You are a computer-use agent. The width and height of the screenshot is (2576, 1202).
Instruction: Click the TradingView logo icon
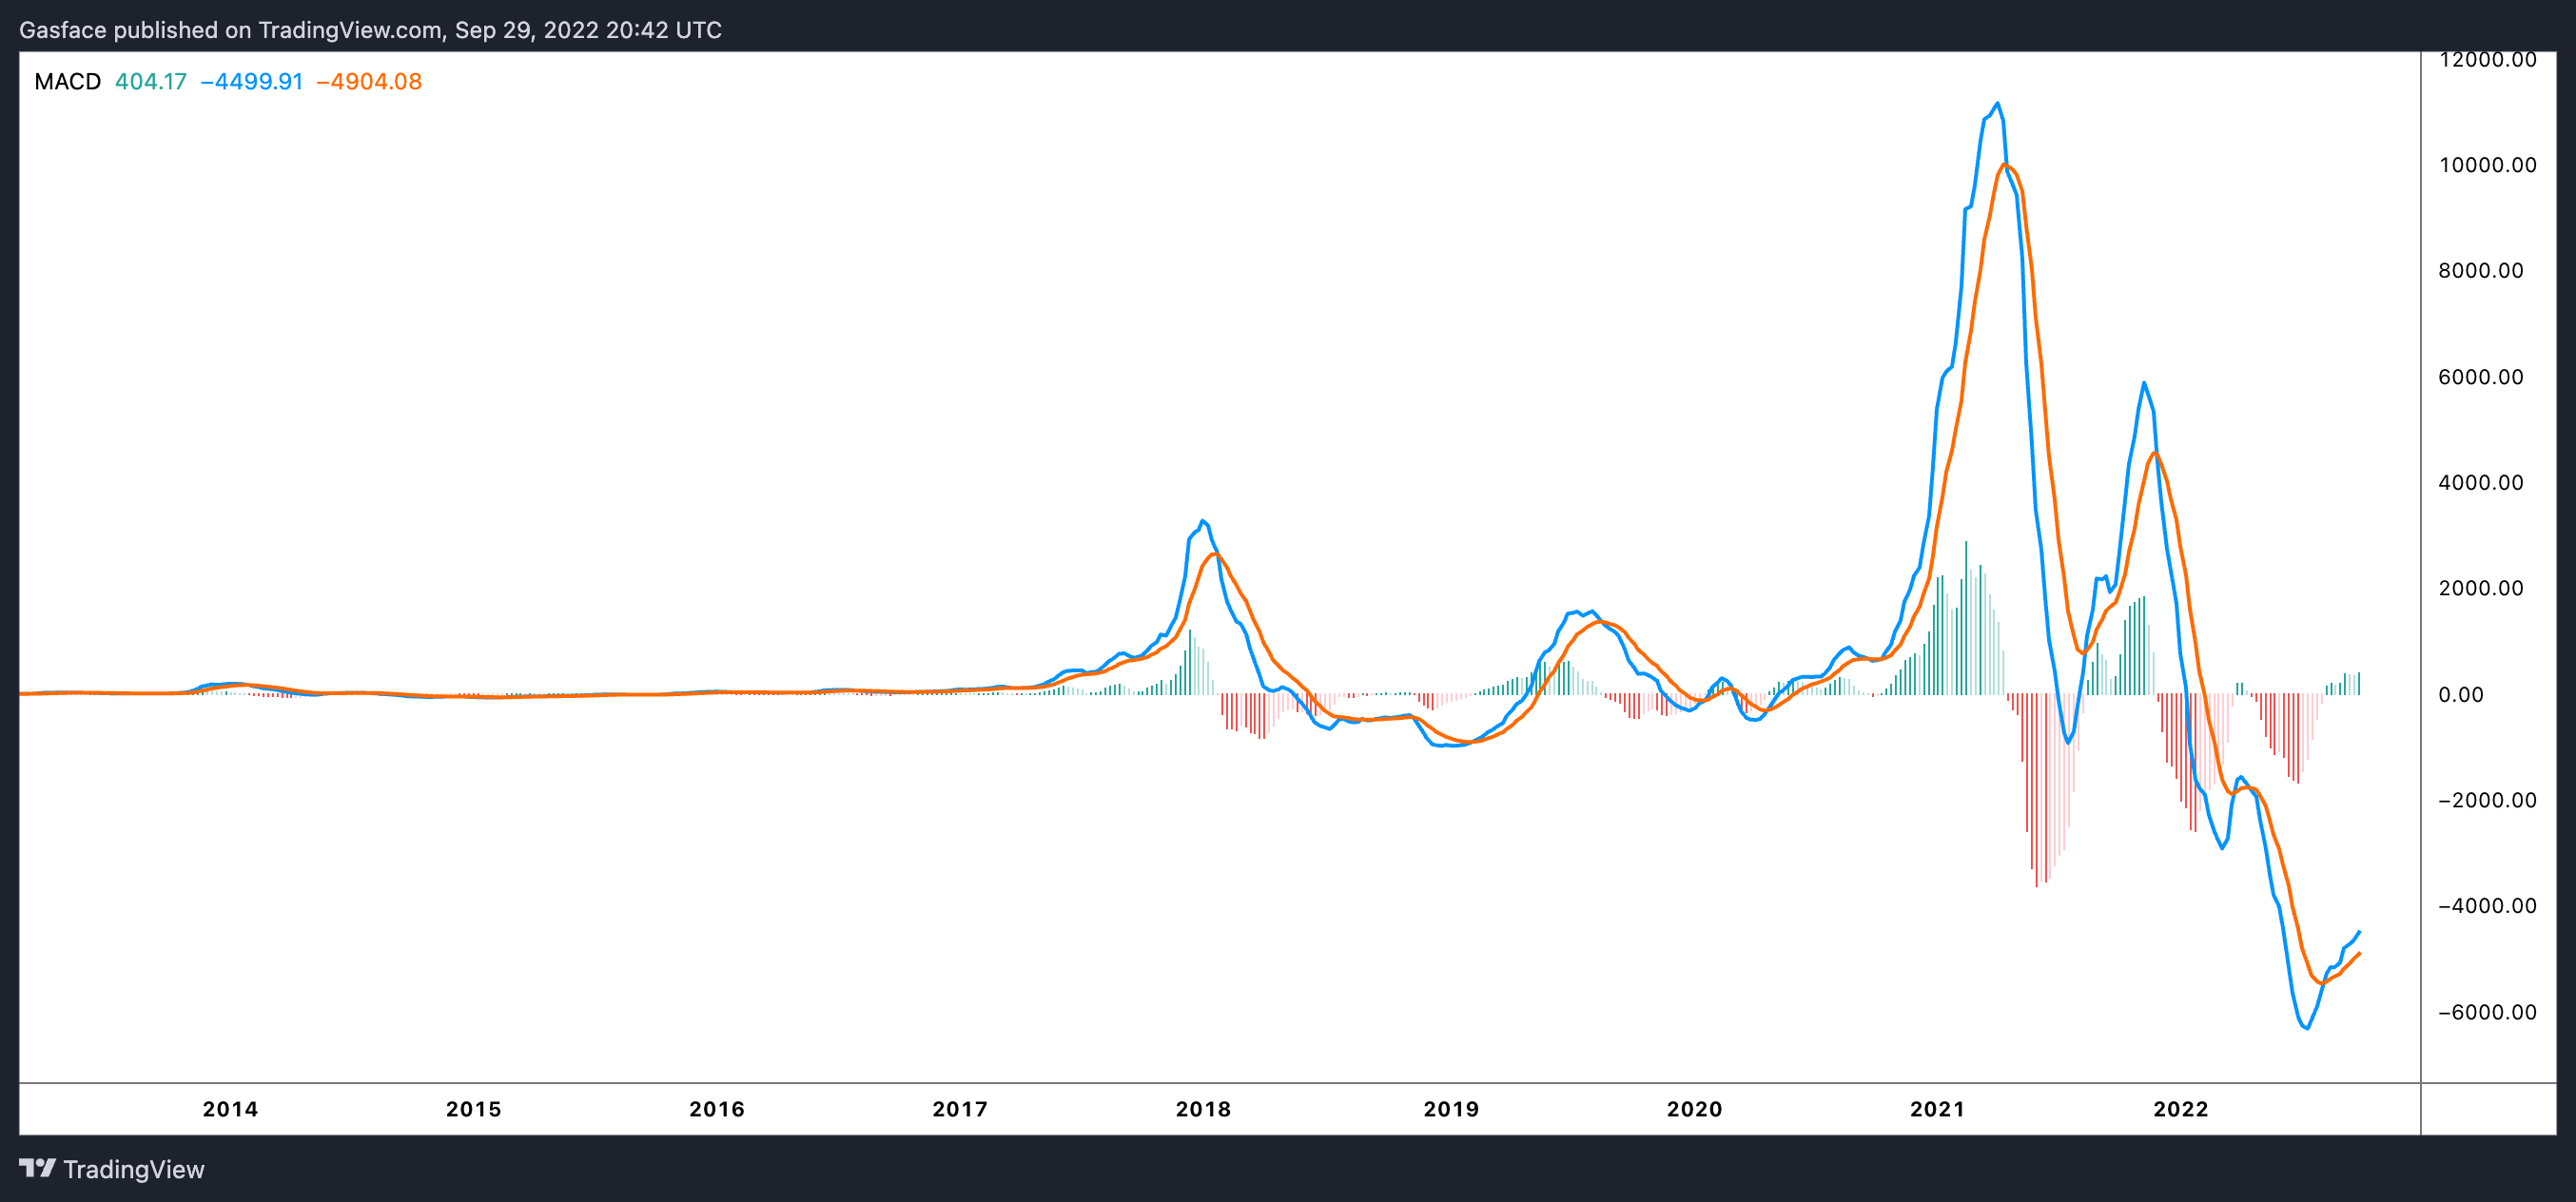click(x=37, y=1167)
